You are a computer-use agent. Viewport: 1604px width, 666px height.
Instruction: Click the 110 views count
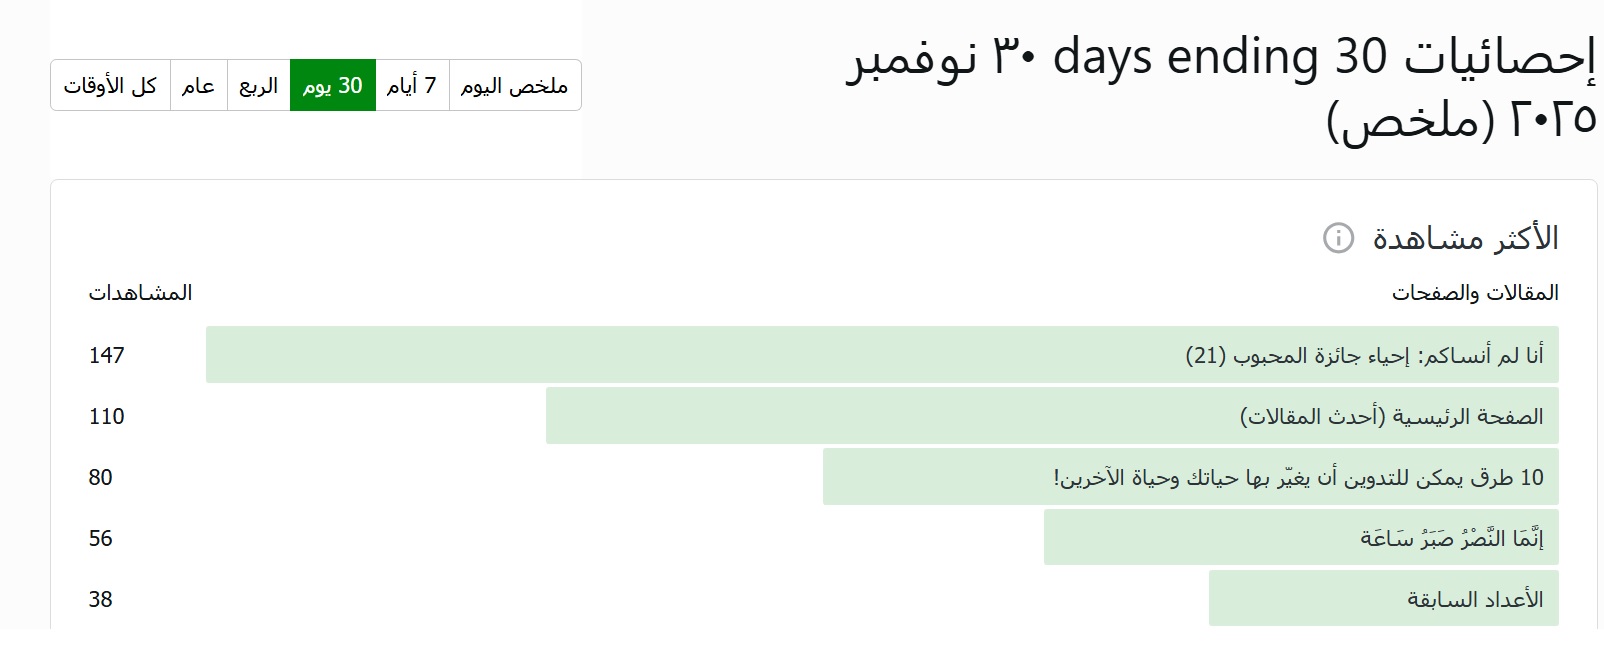pyautogui.click(x=107, y=416)
